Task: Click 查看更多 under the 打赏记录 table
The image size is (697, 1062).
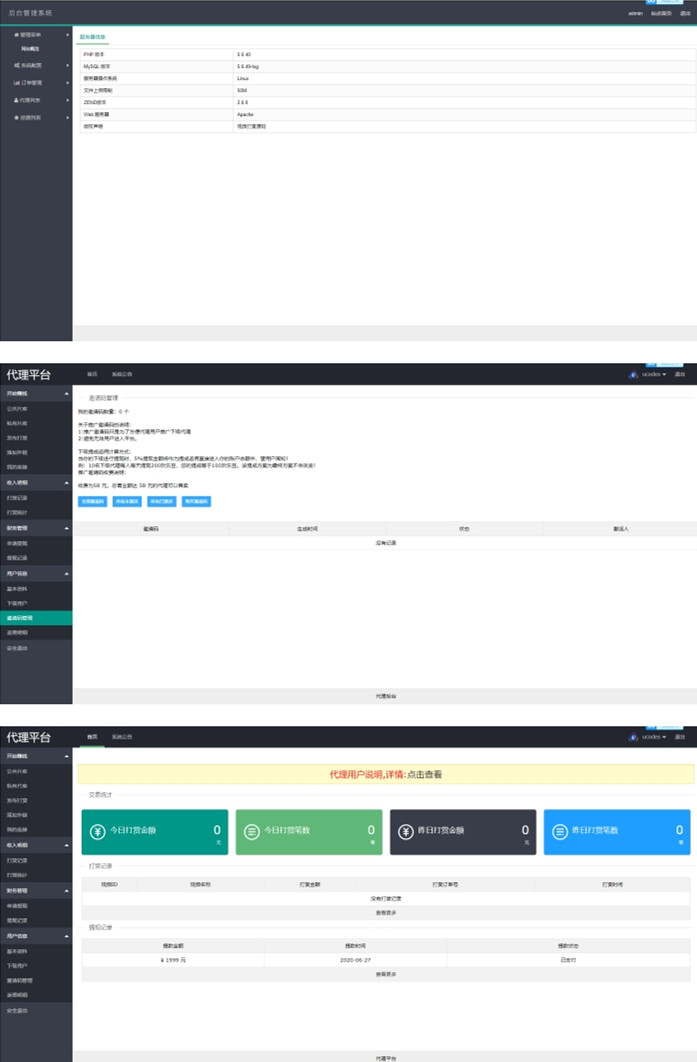Action: pos(385,913)
